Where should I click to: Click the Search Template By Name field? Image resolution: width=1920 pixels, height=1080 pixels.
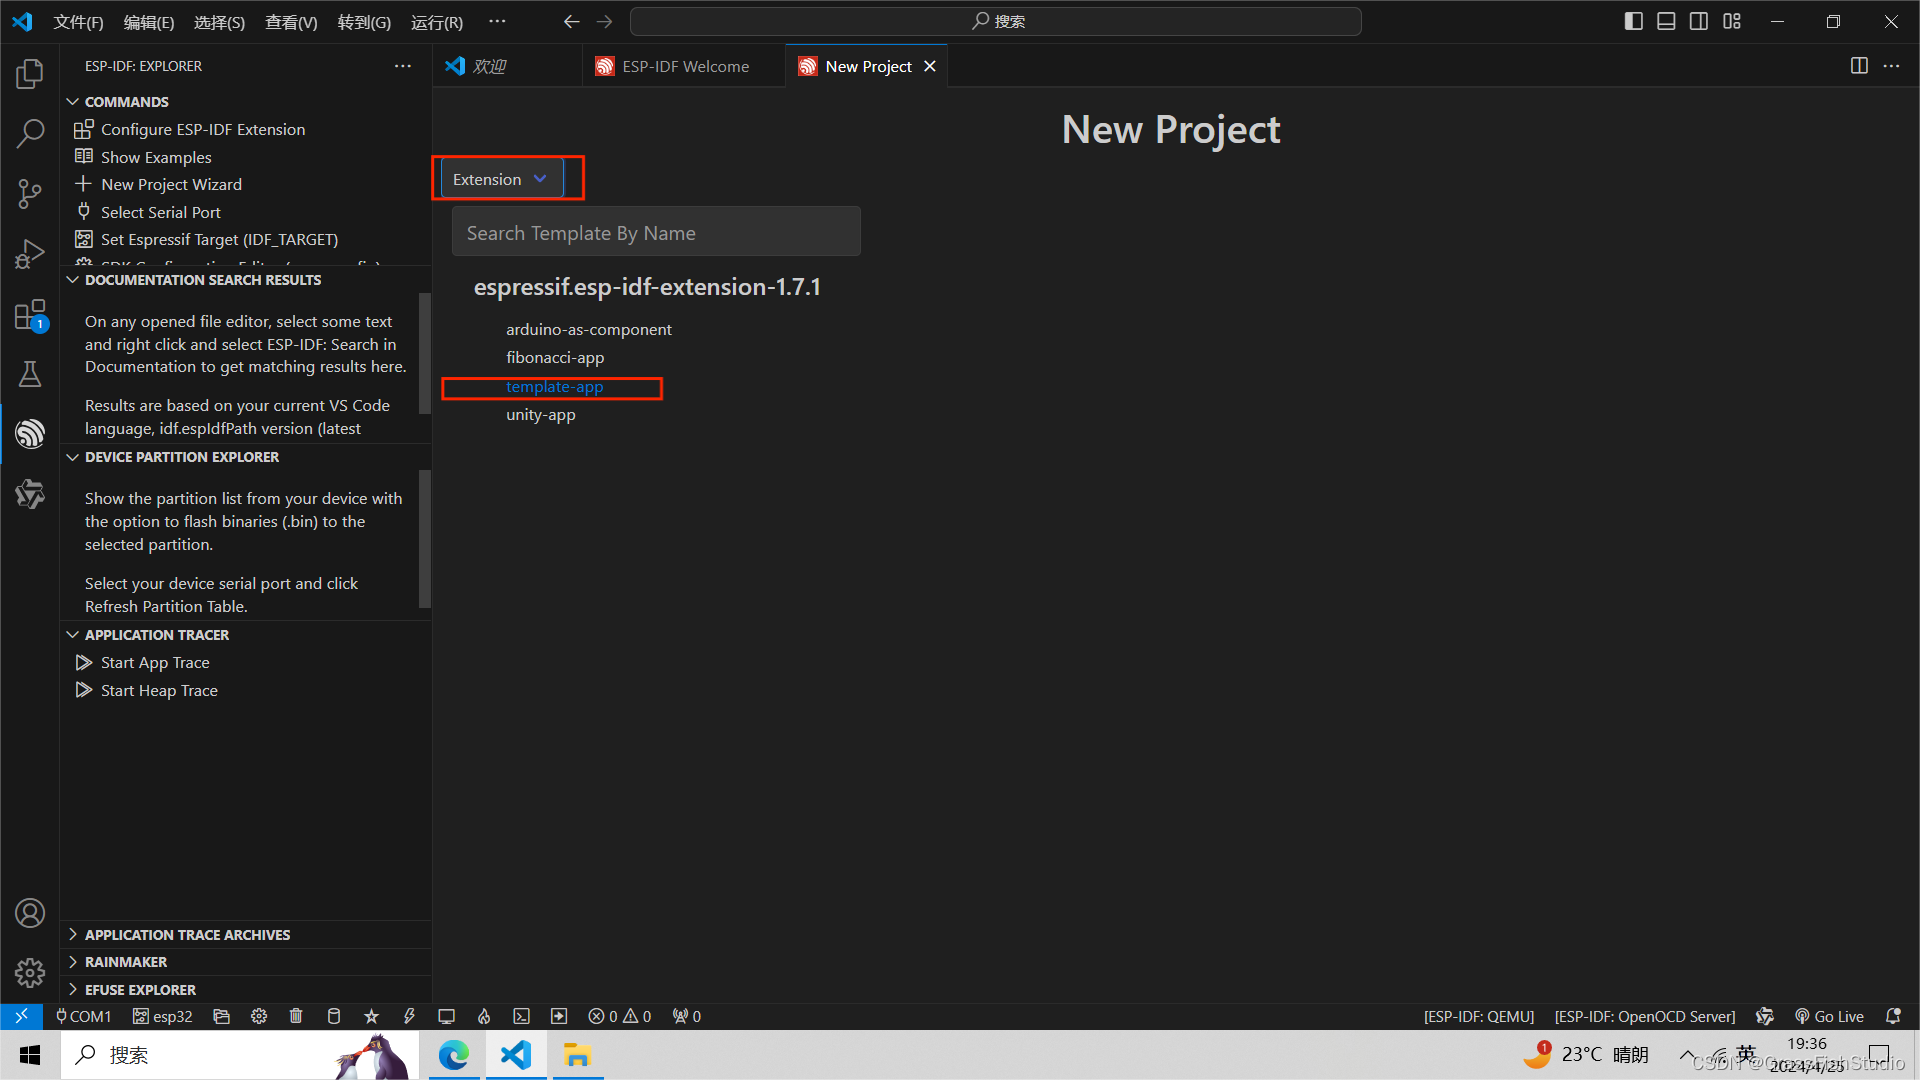click(x=656, y=233)
